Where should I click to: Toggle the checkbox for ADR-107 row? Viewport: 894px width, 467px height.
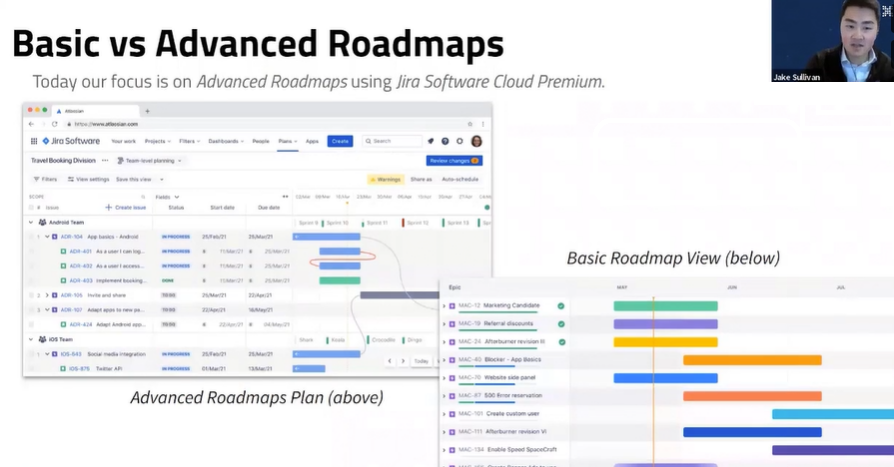31,310
